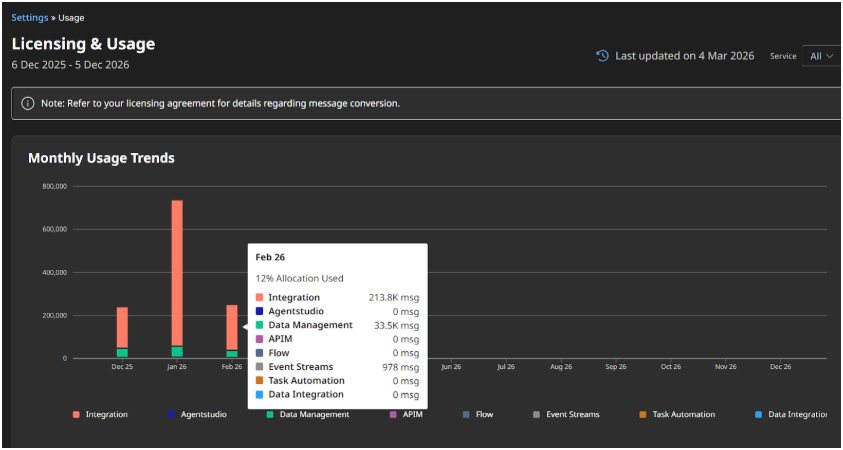
Task: Click the Feb 26 tooltip heading
Action: coord(270,258)
